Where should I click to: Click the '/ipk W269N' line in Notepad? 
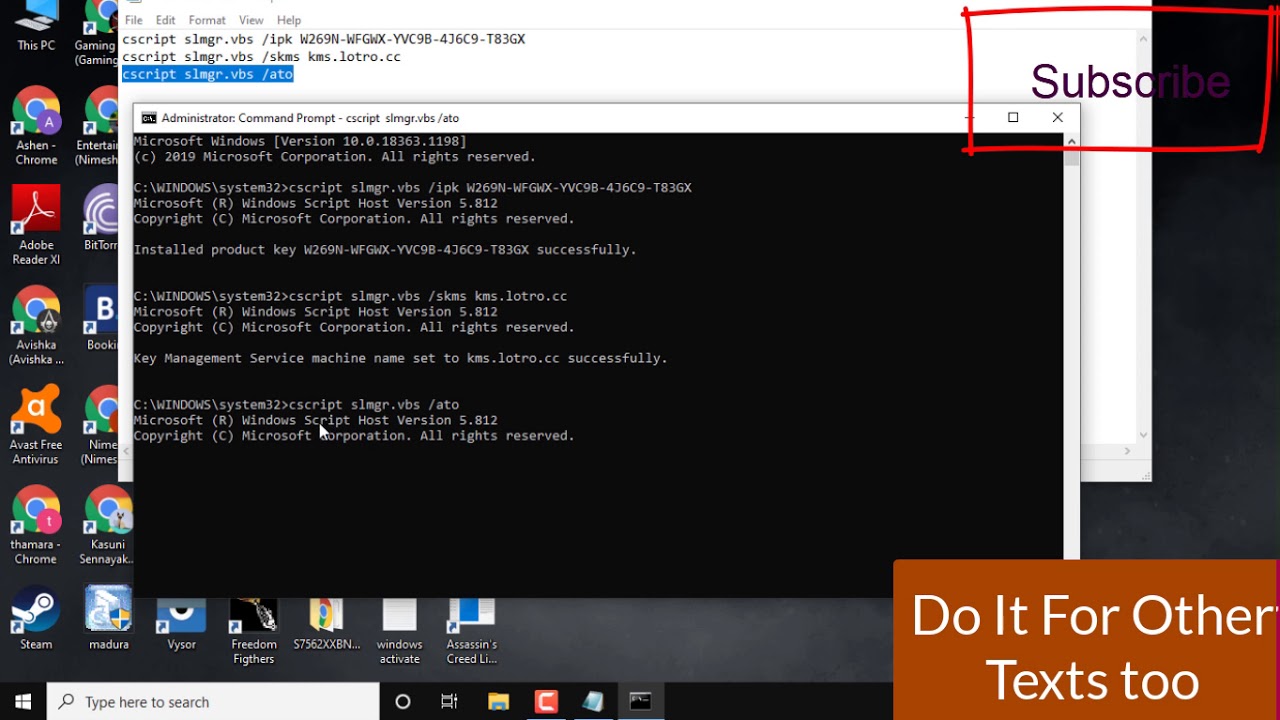pyautogui.click(x=323, y=40)
